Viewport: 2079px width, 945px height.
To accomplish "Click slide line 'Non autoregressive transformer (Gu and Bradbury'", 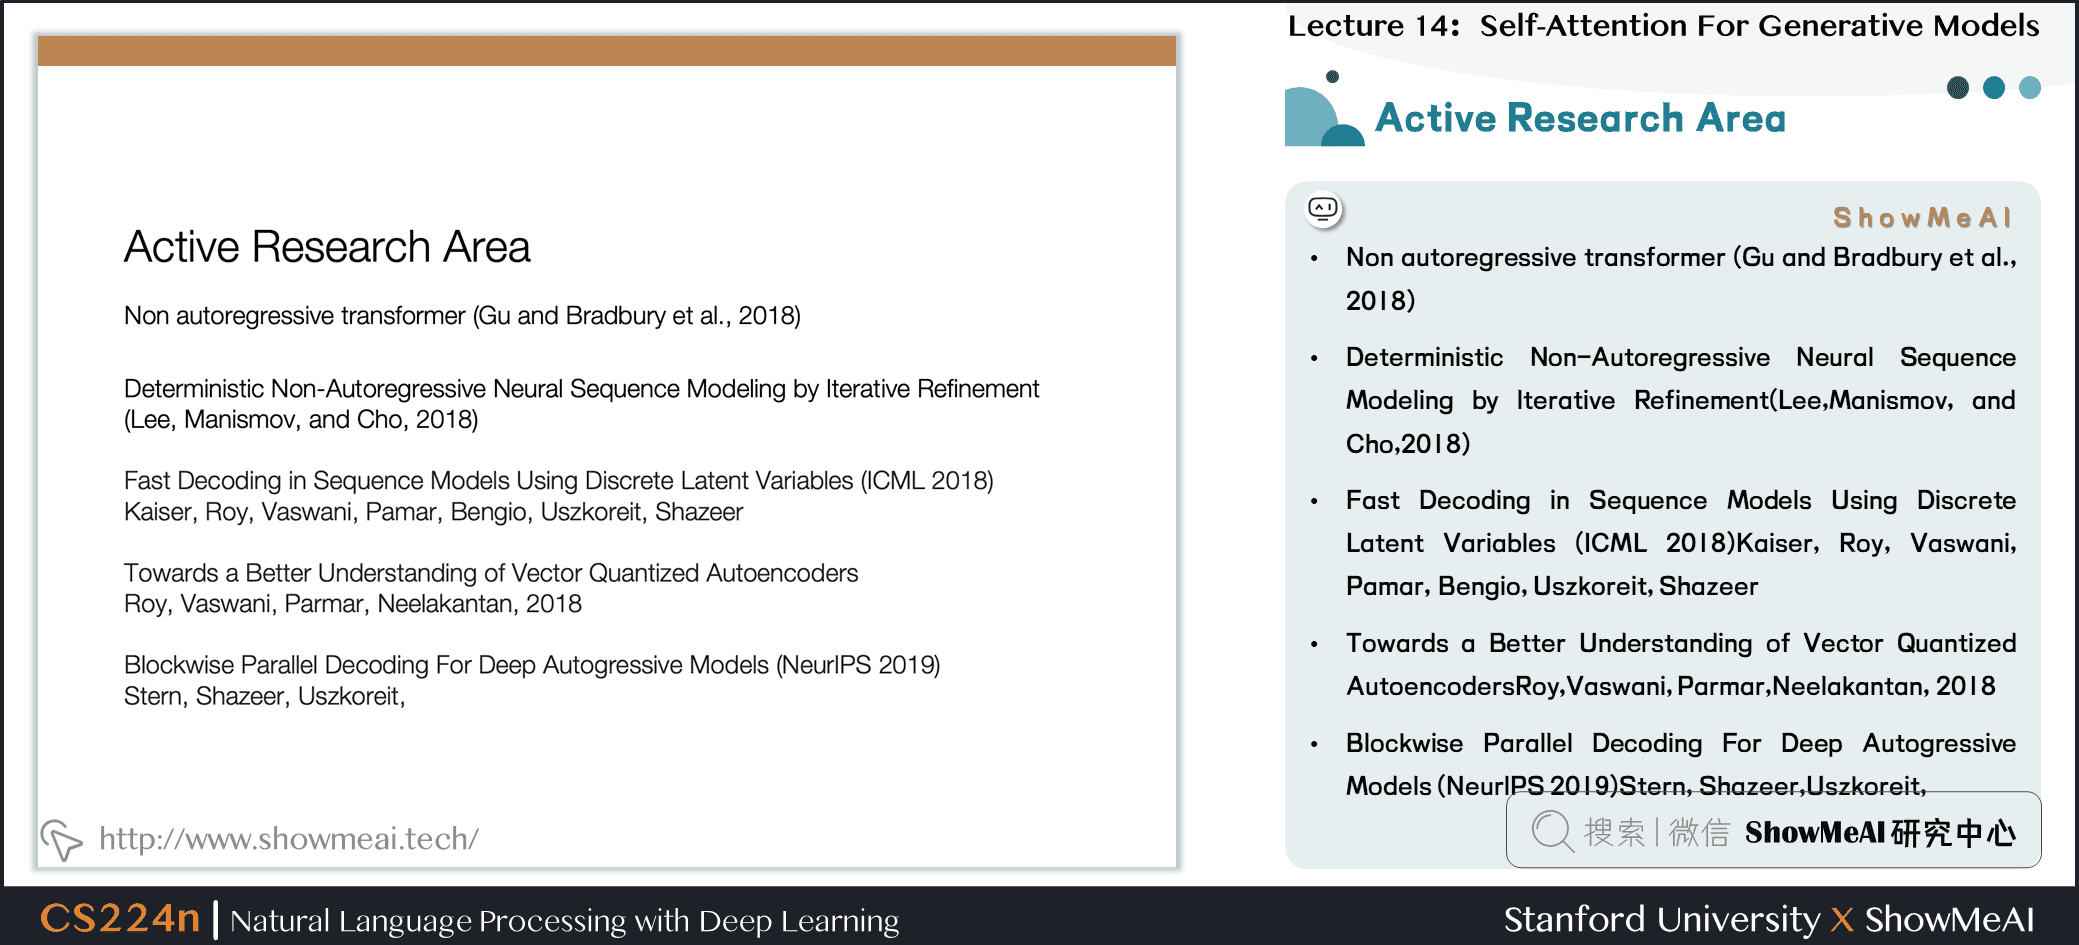I will 462,316.
